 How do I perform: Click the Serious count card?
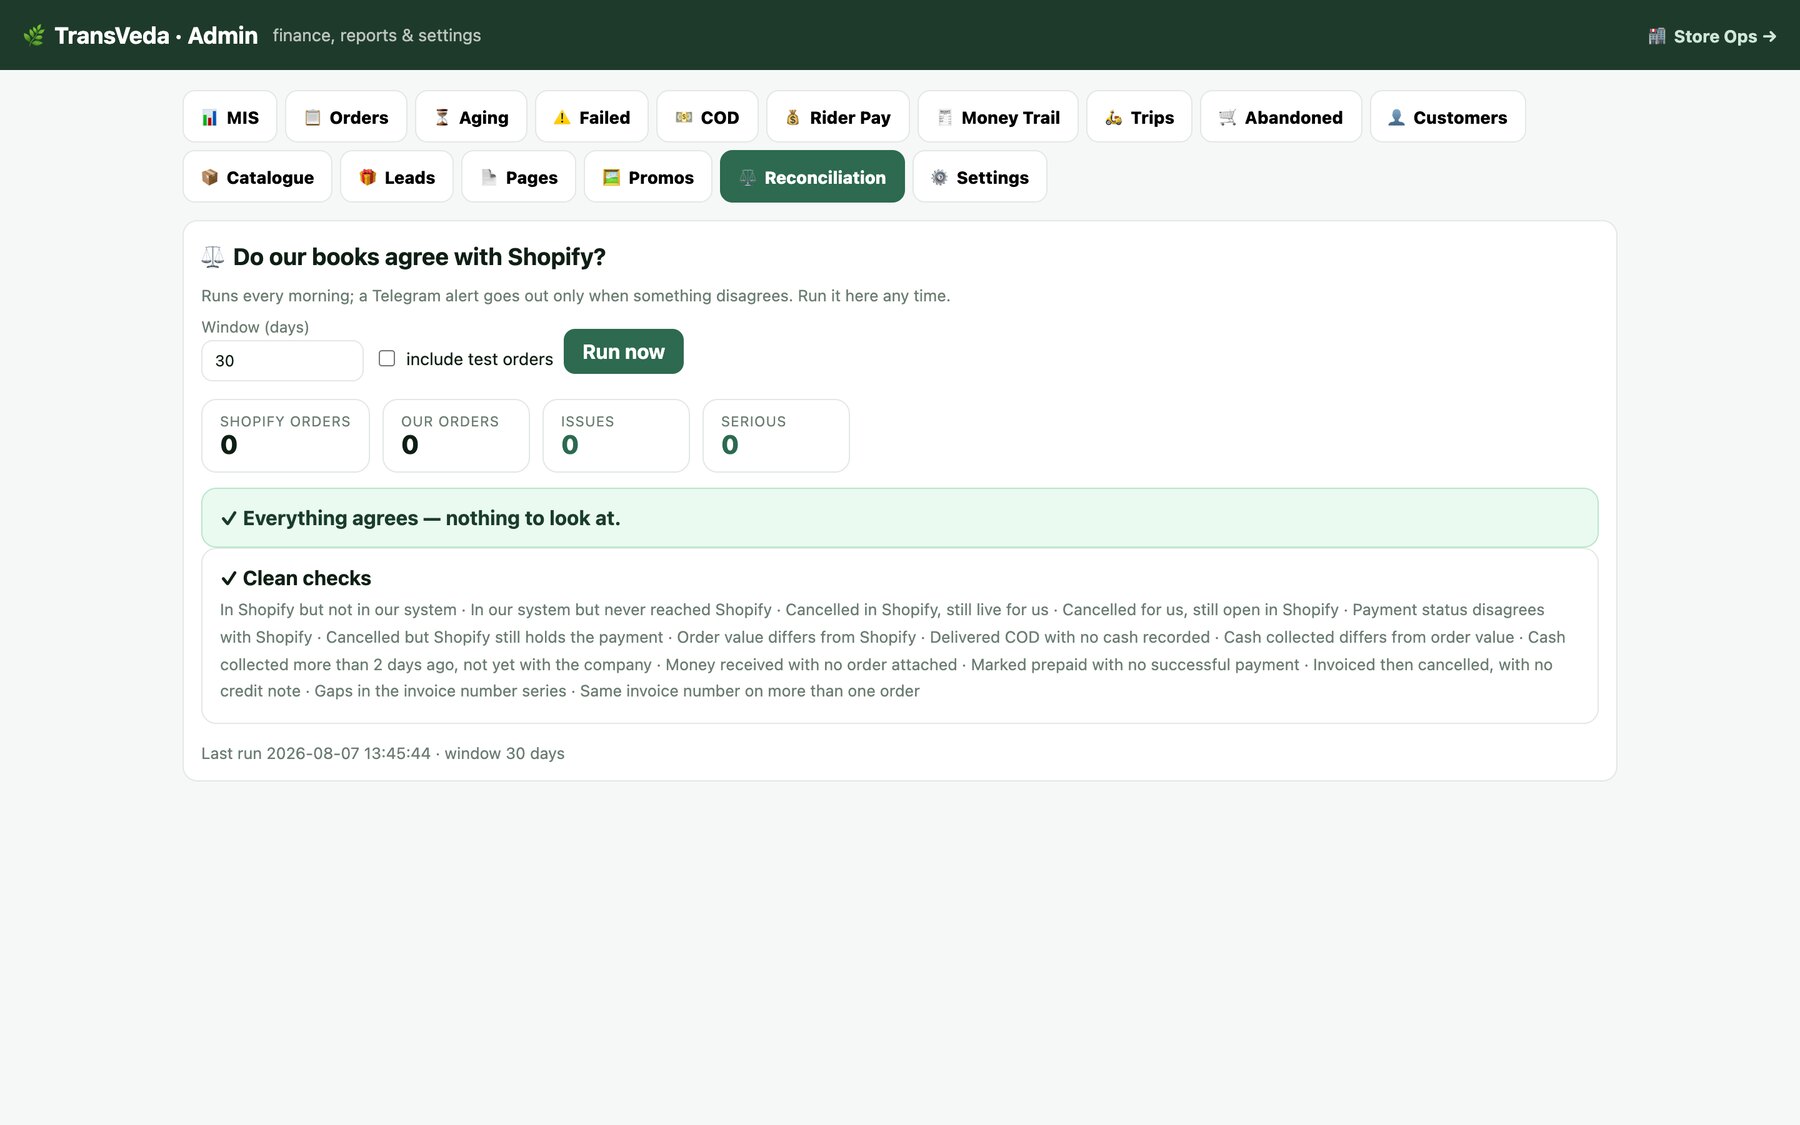click(776, 436)
